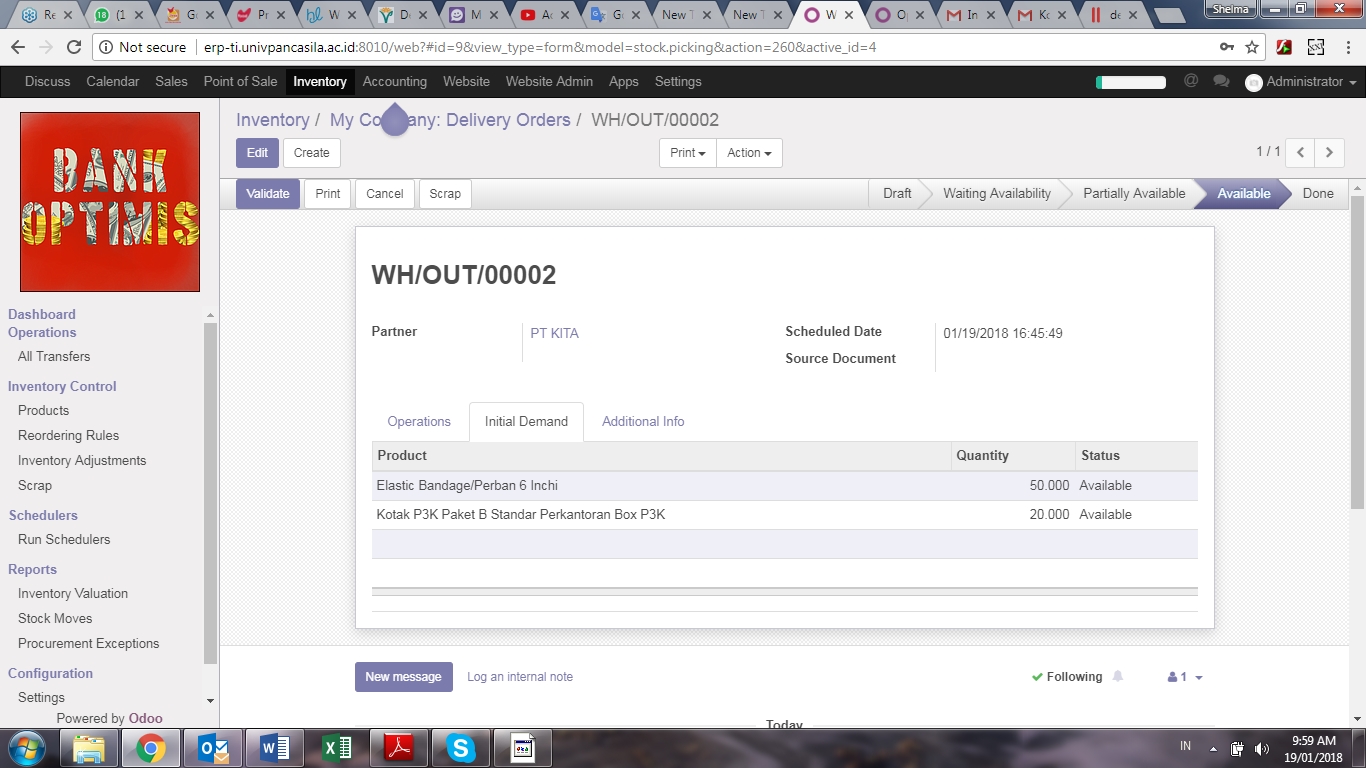This screenshot has height=768, width=1366.
Task: Bookmark page with the star icon
Action: tap(1252, 47)
